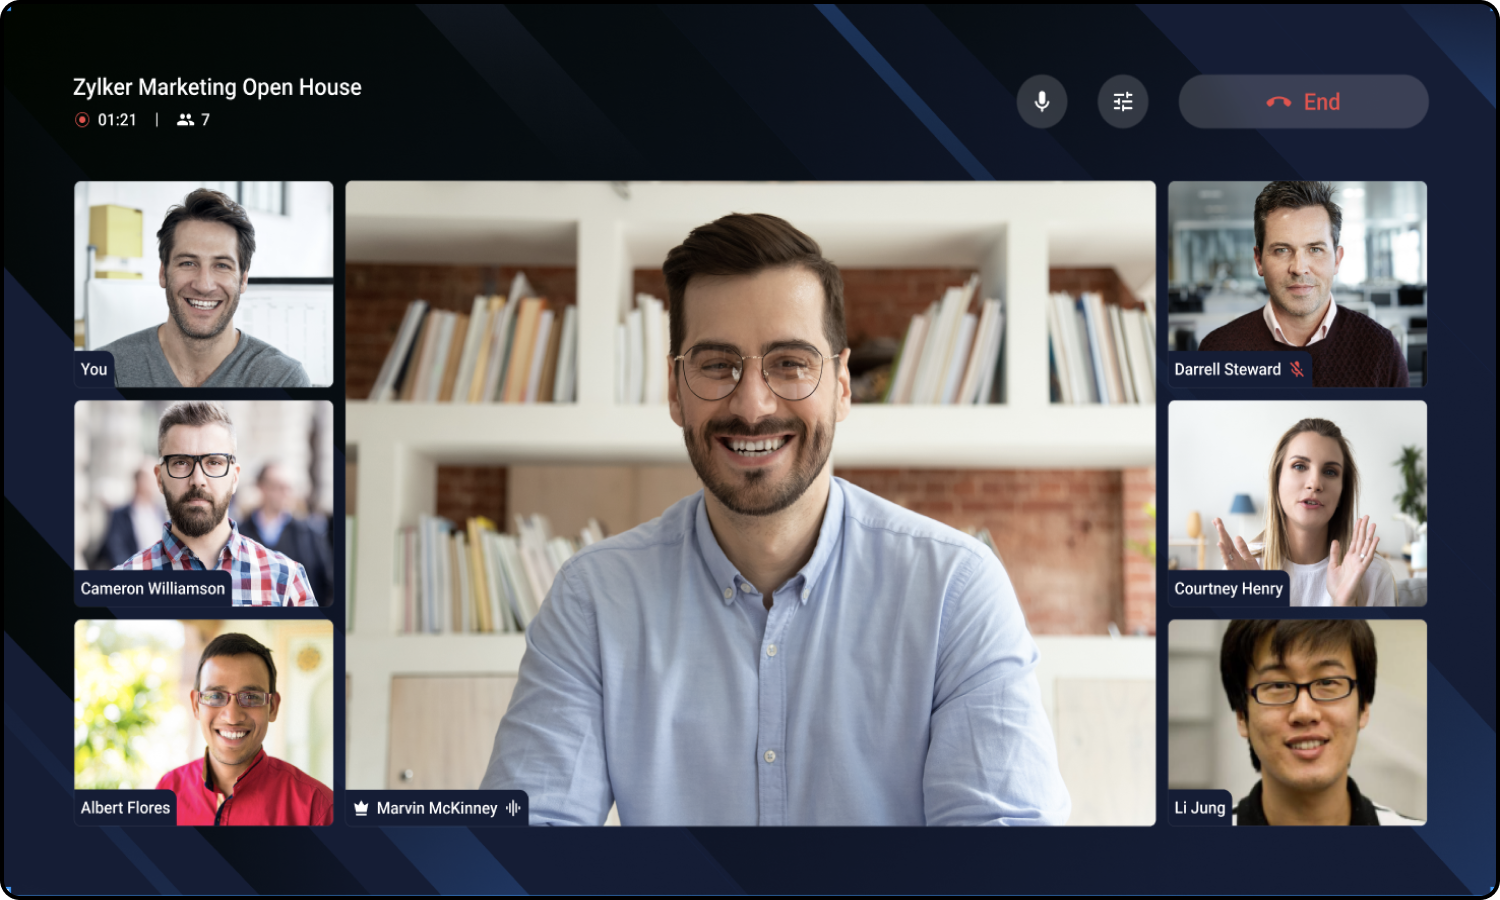1500x900 pixels.
Task: Click the audio wave icon beside Marvin McKinney
Action: tap(513, 808)
